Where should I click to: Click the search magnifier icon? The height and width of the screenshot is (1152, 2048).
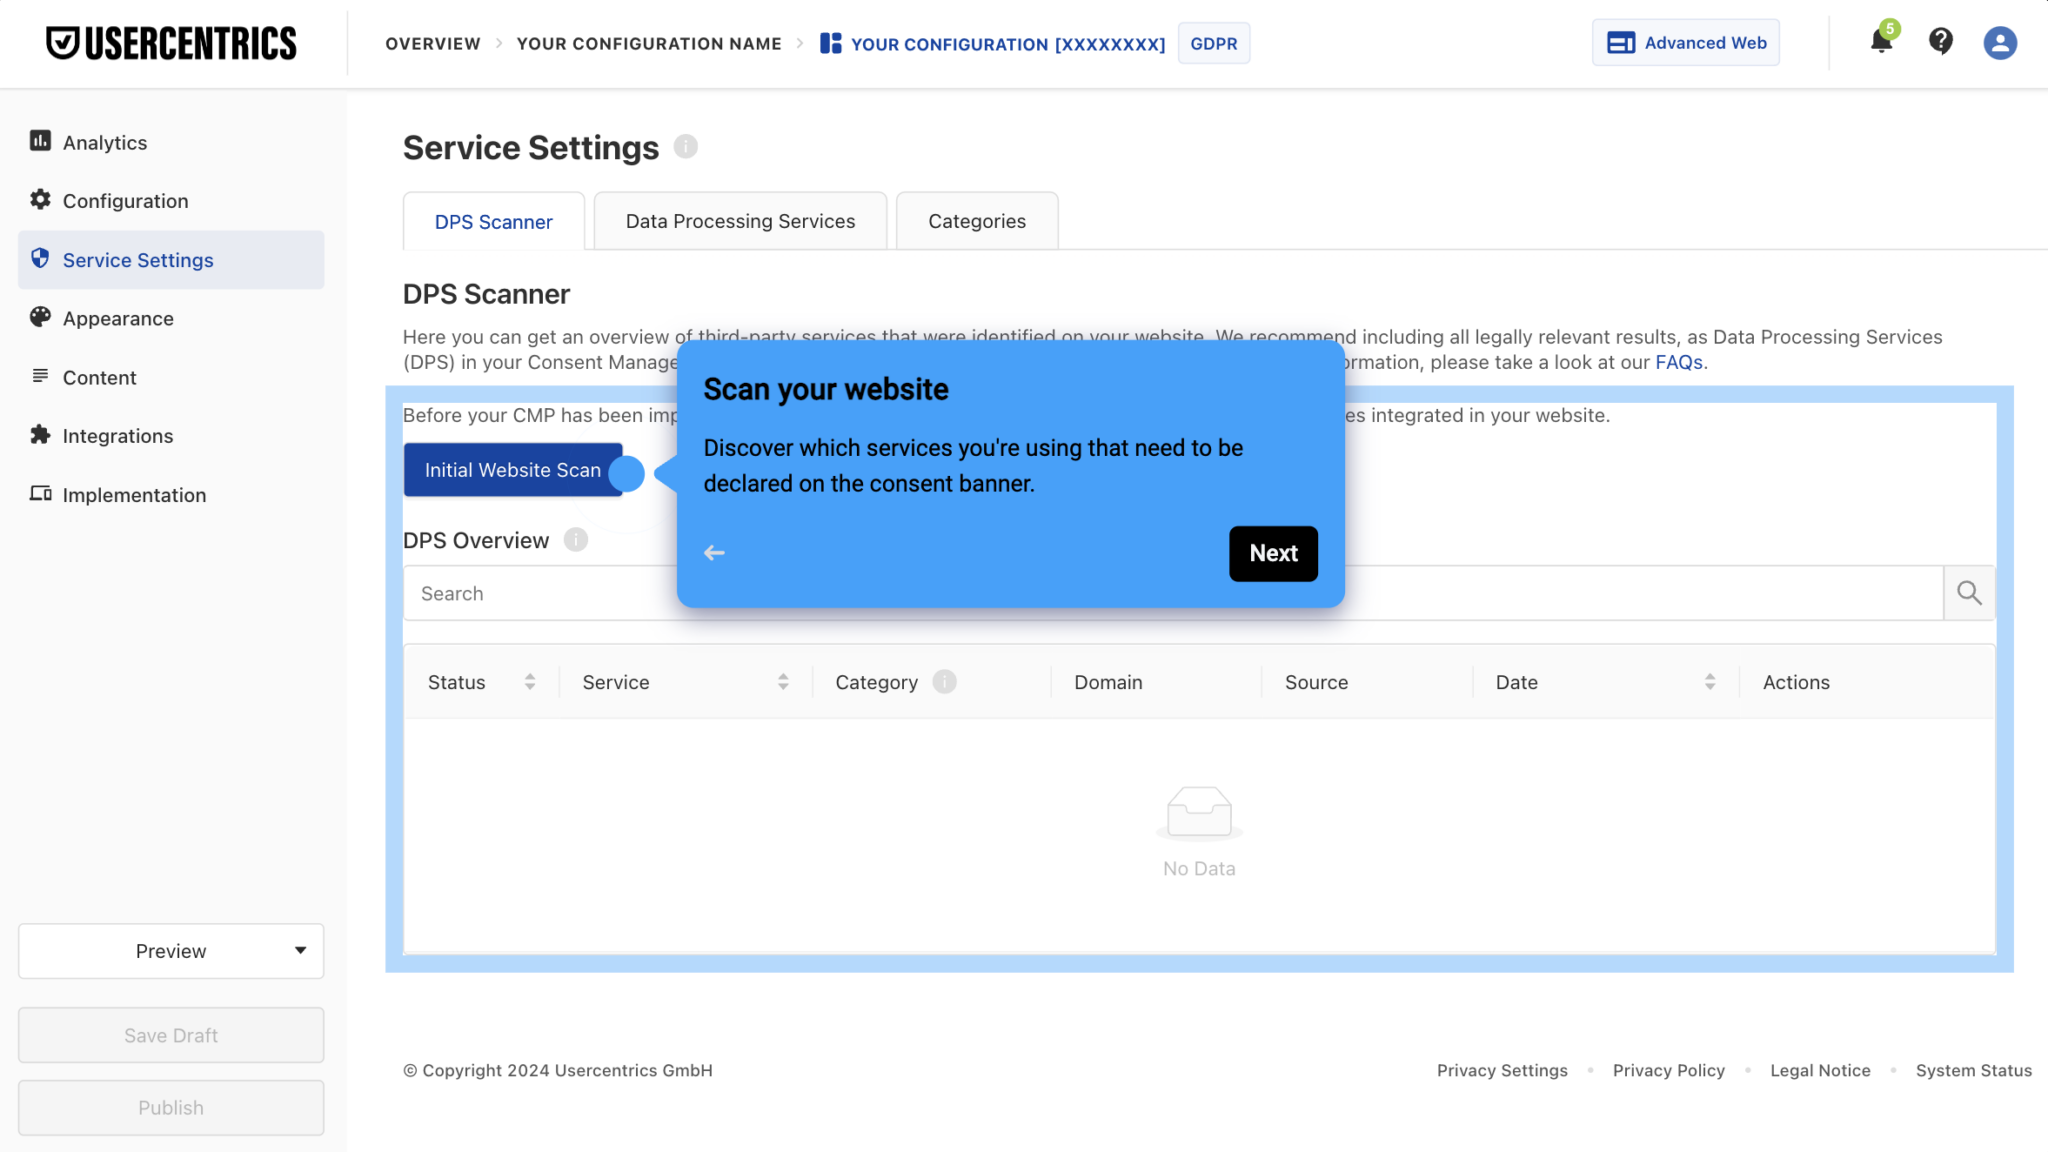(1968, 592)
